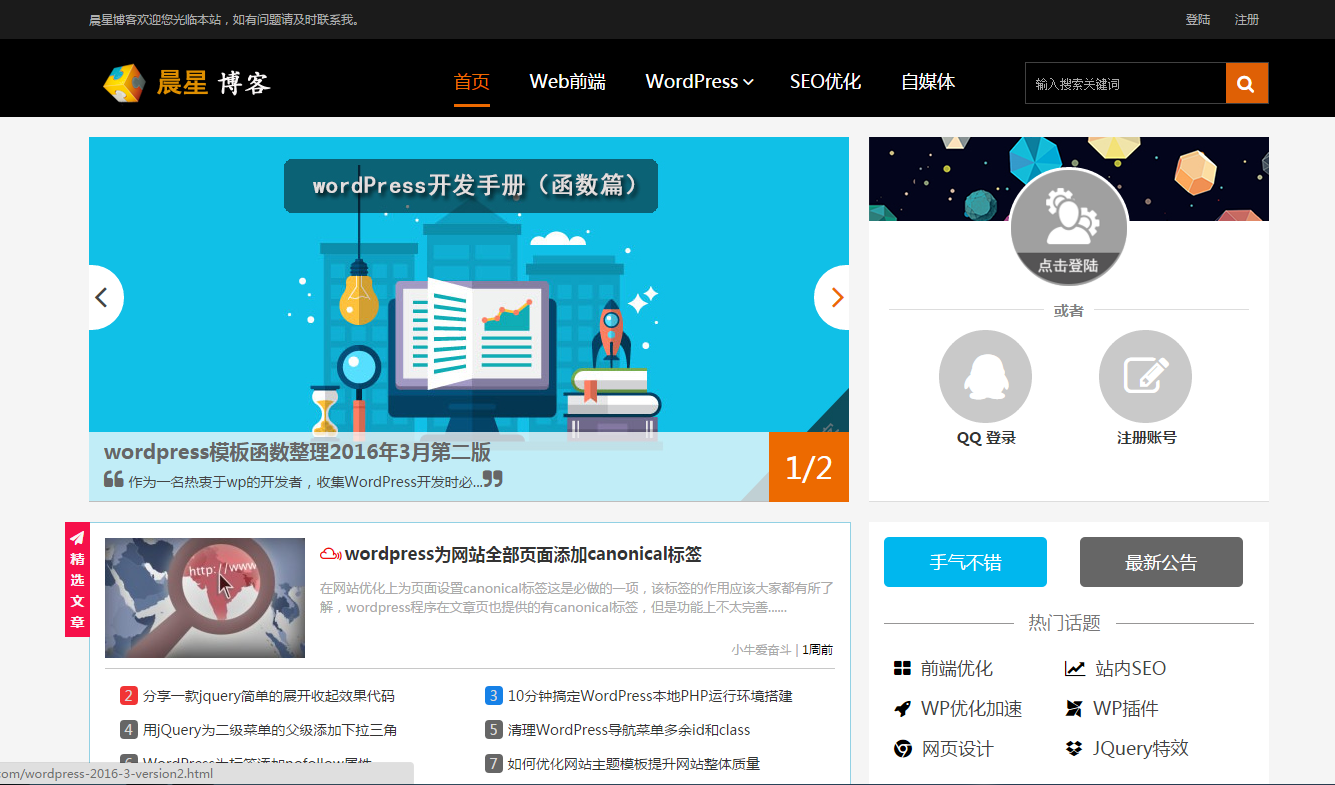Open article 用jQuery为二级菜单的父级添加下拉三角

tap(270, 730)
